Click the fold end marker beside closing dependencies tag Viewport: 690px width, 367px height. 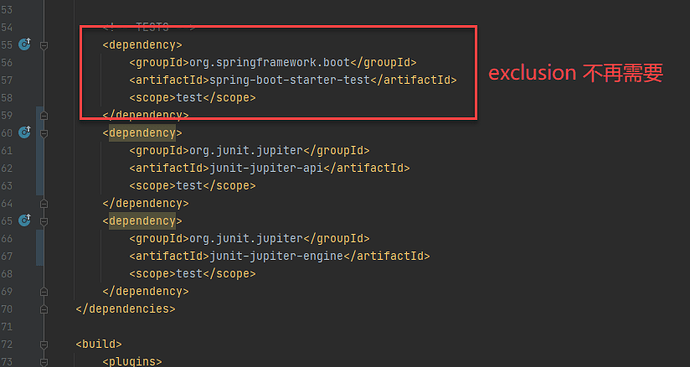44,309
